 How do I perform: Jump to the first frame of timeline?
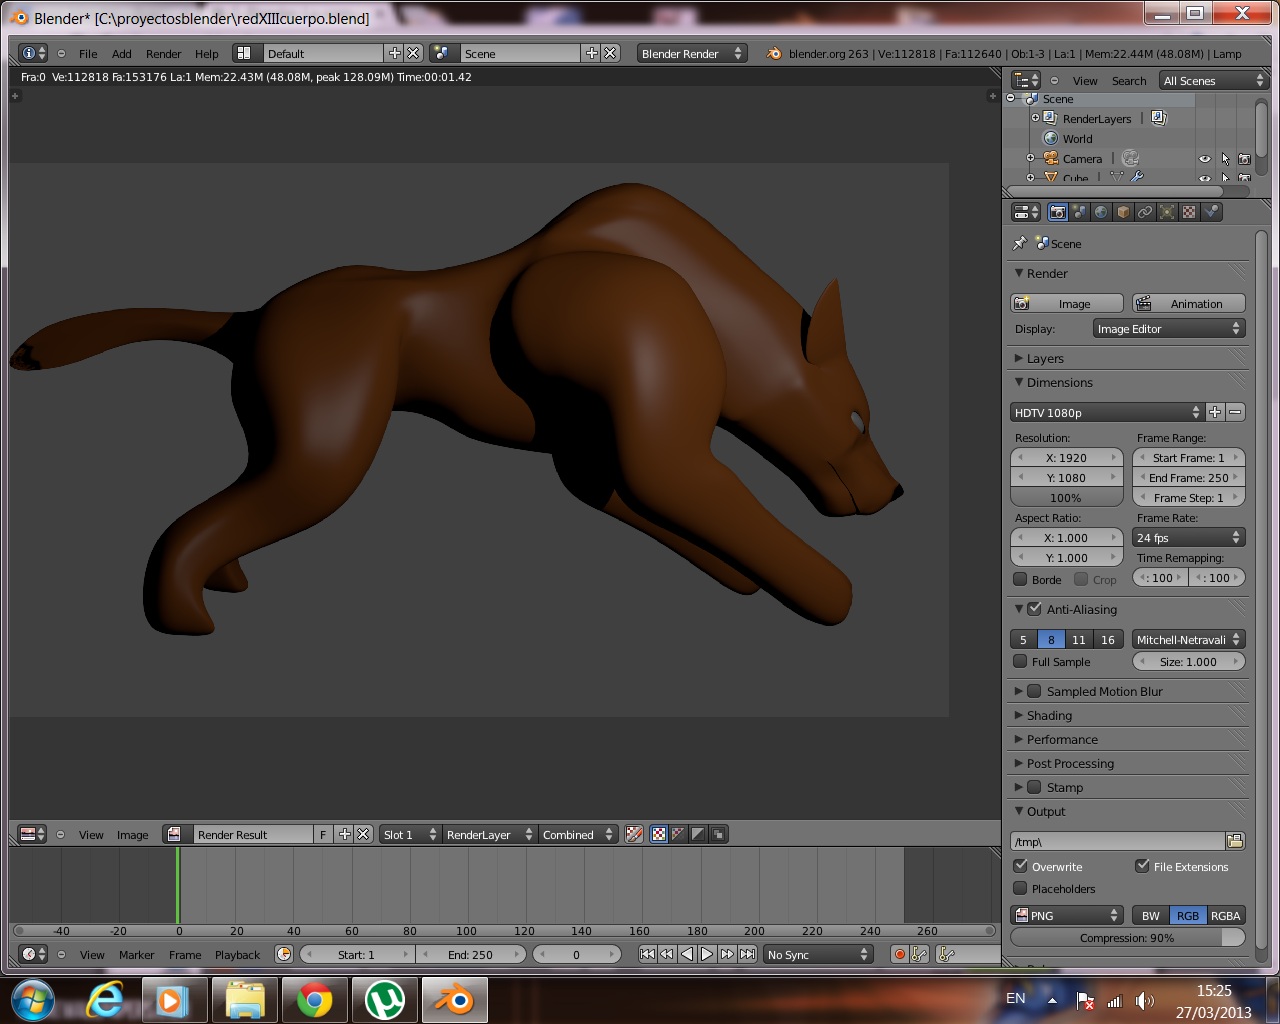(647, 955)
